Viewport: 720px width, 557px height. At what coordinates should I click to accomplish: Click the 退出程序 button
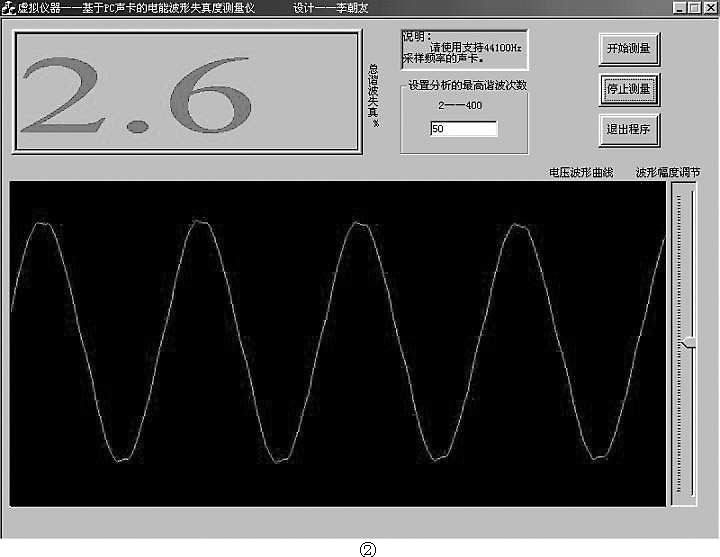pos(629,129)
